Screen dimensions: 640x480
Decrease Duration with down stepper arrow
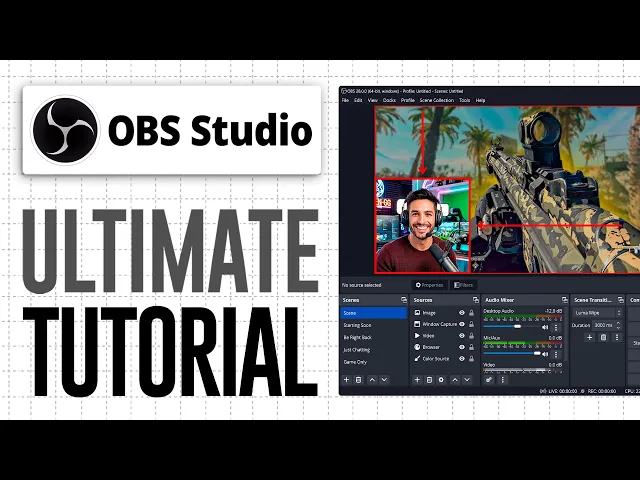click(x=618, y=327)
